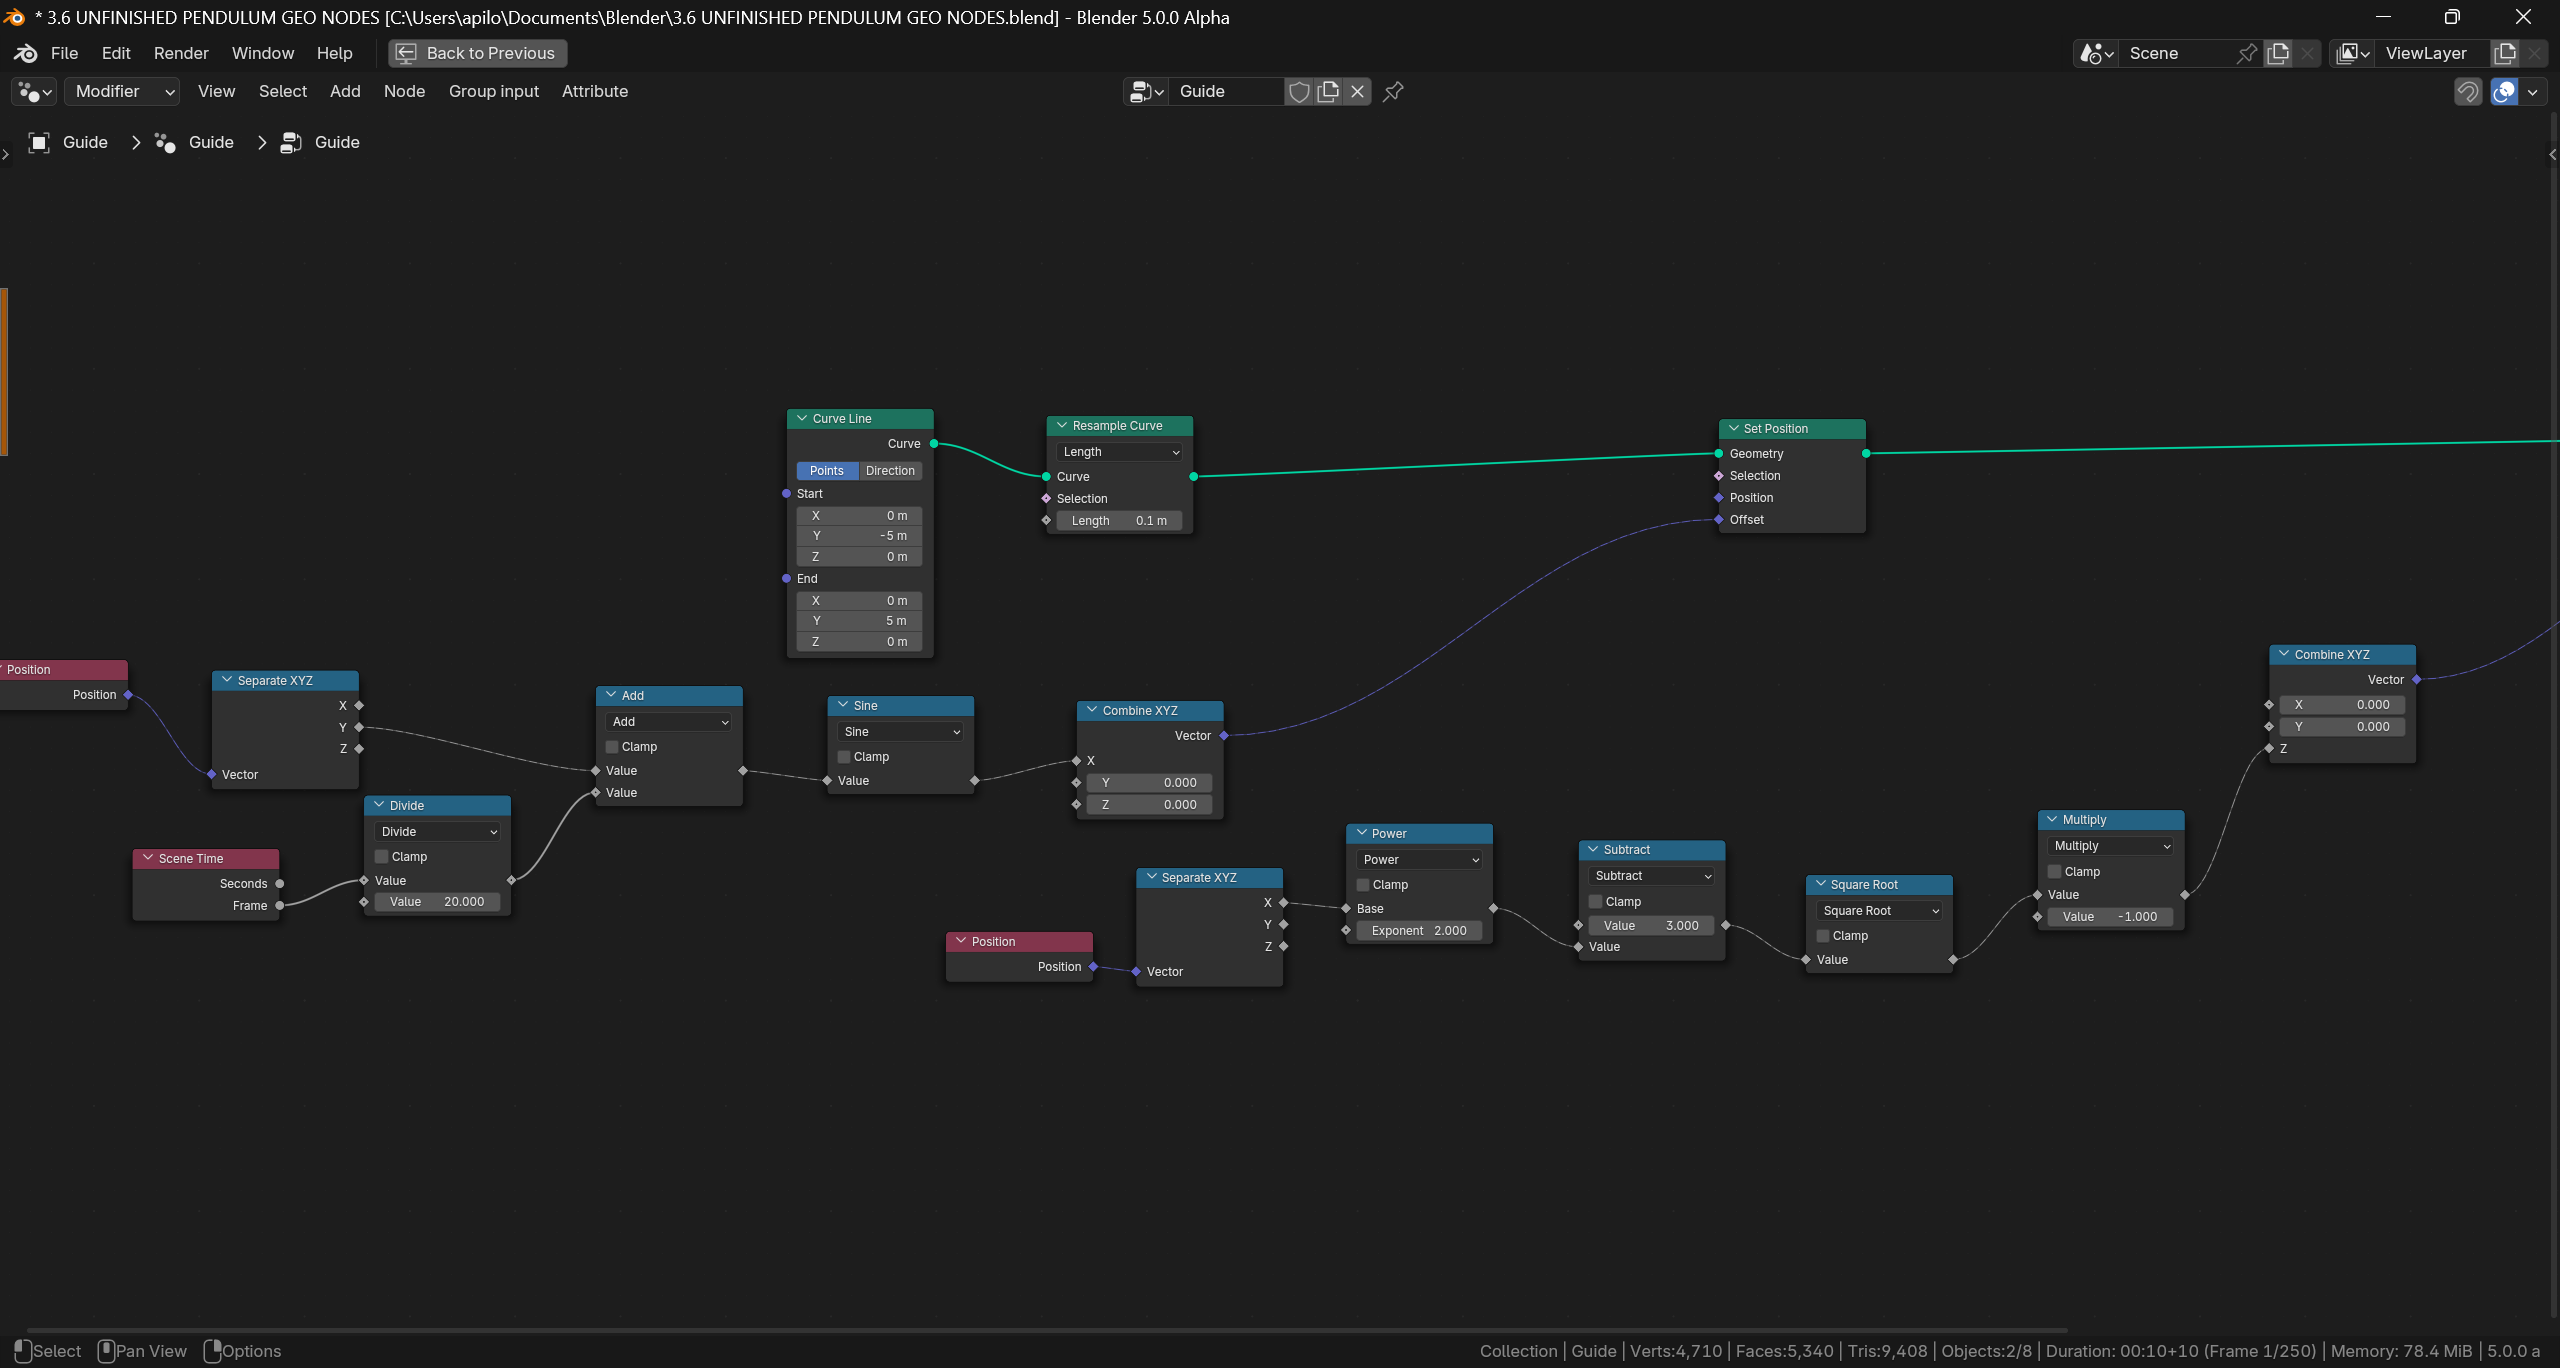Select Direction mode on Curve Line node

coord(890,471)
